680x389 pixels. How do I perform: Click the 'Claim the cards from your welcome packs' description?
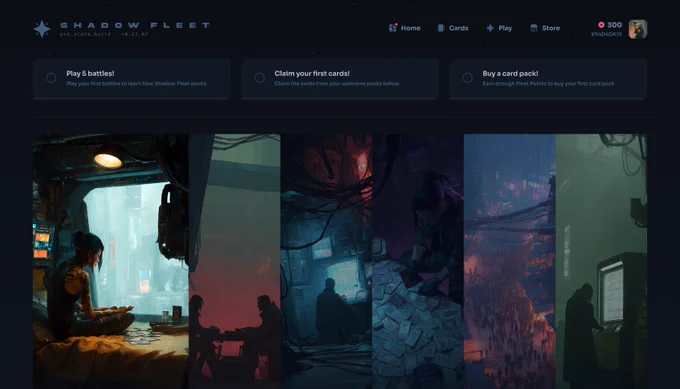coord(337,83)
